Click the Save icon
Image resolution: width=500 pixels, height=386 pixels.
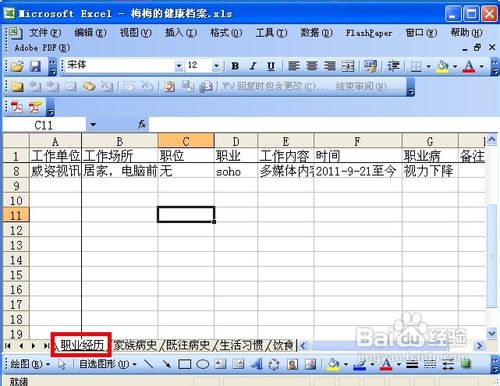[x=35, y=66]
